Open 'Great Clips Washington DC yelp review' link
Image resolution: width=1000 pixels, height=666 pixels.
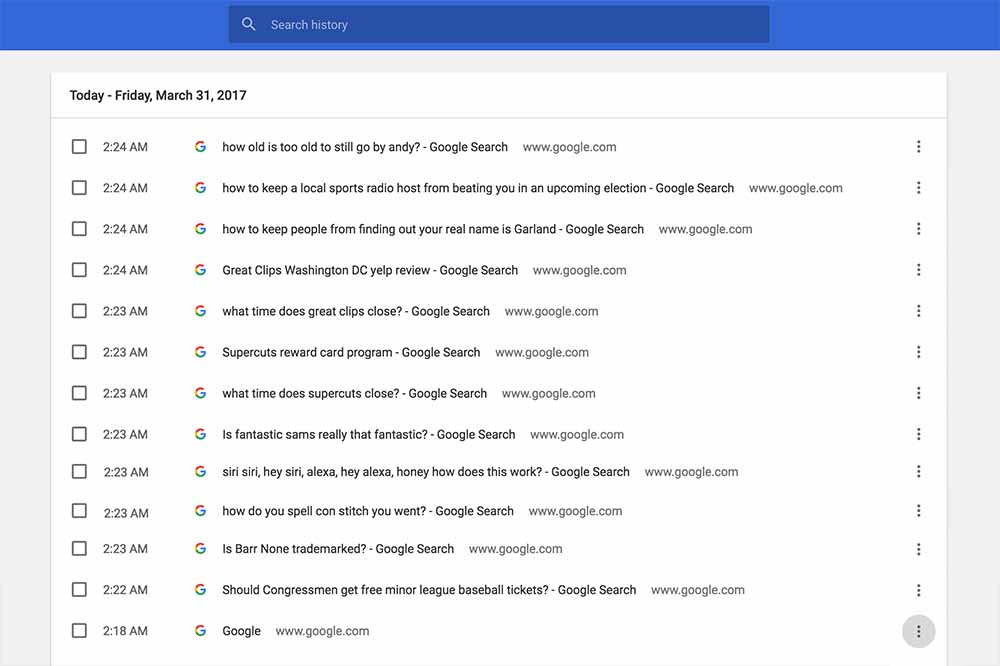(370, 270)
